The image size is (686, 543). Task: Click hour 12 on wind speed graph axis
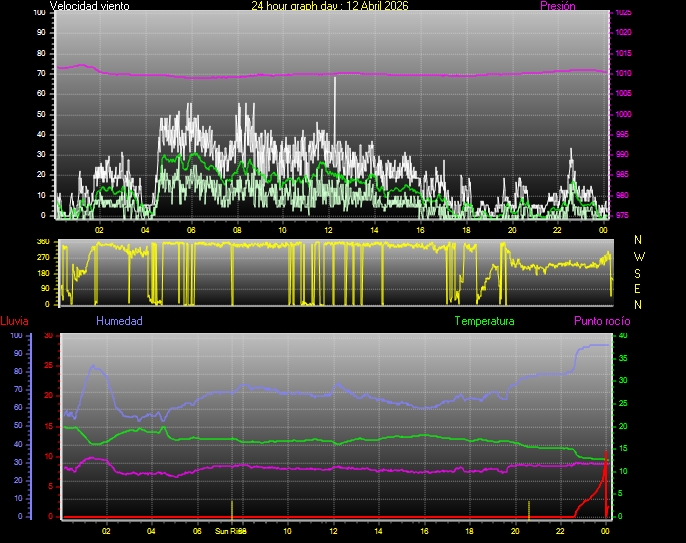[x=328, y=229]
